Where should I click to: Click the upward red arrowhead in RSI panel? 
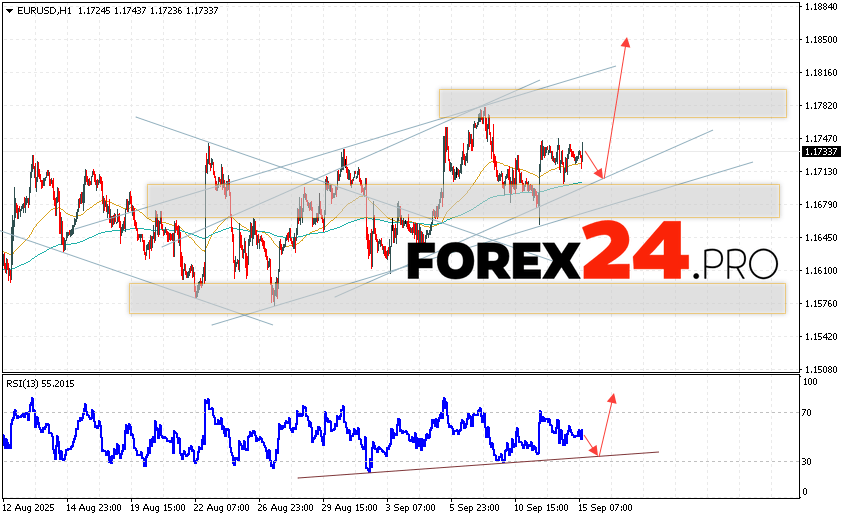pos(611,398)
